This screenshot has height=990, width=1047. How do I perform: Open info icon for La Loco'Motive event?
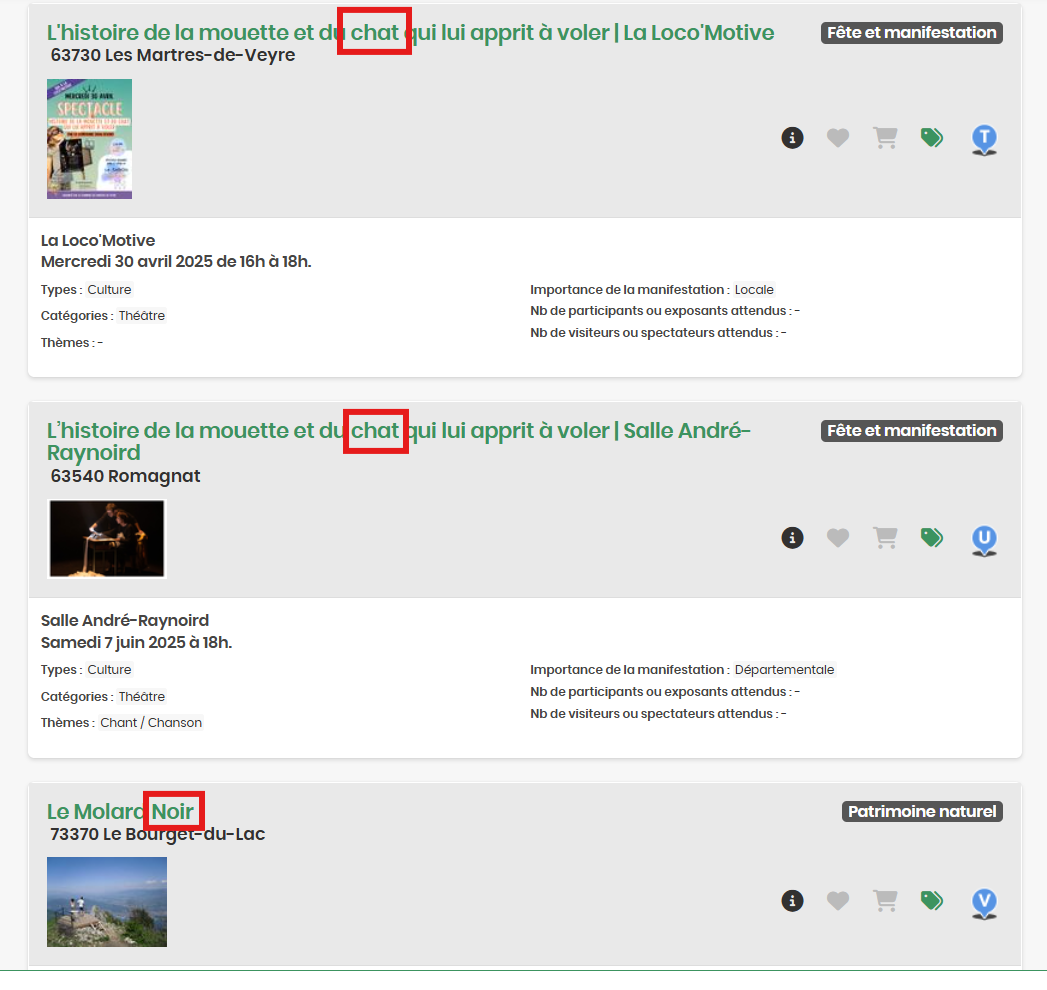coord(792,138)
